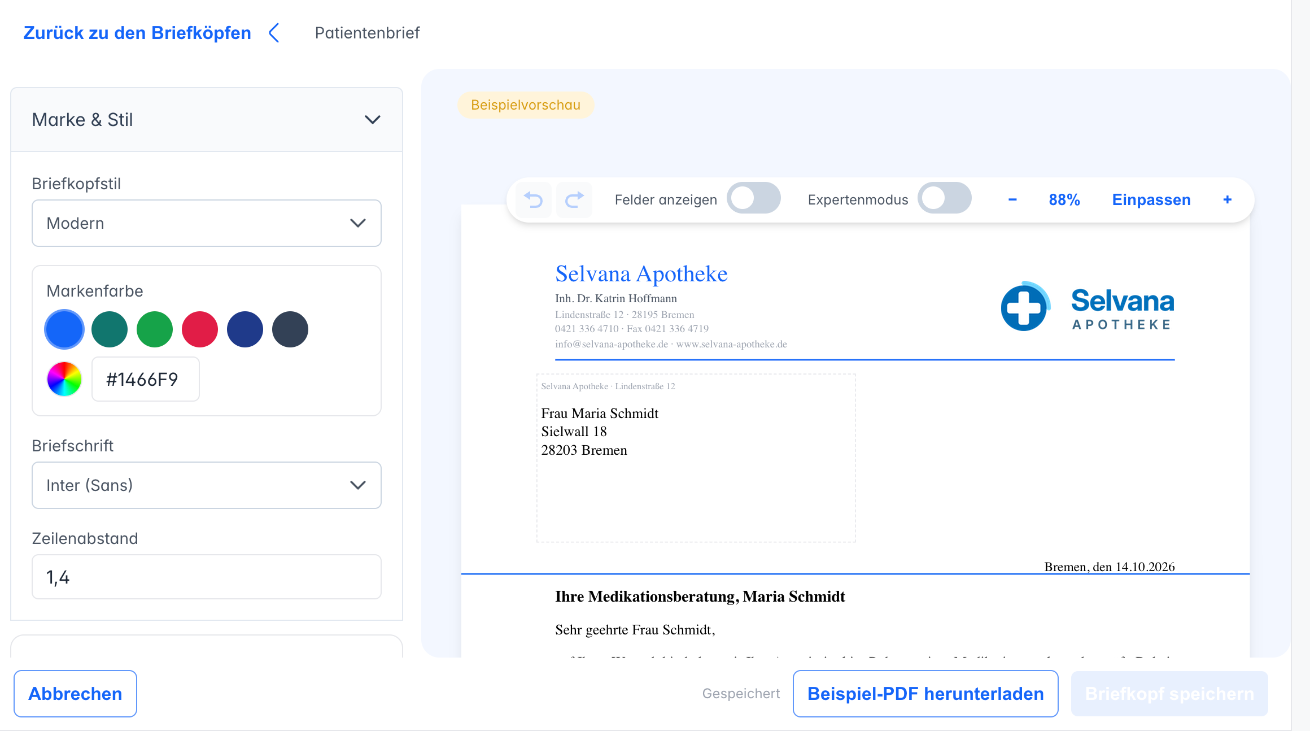
Task: Open the Briefkopfstil dropdown
Action: (x=206, y=223)
